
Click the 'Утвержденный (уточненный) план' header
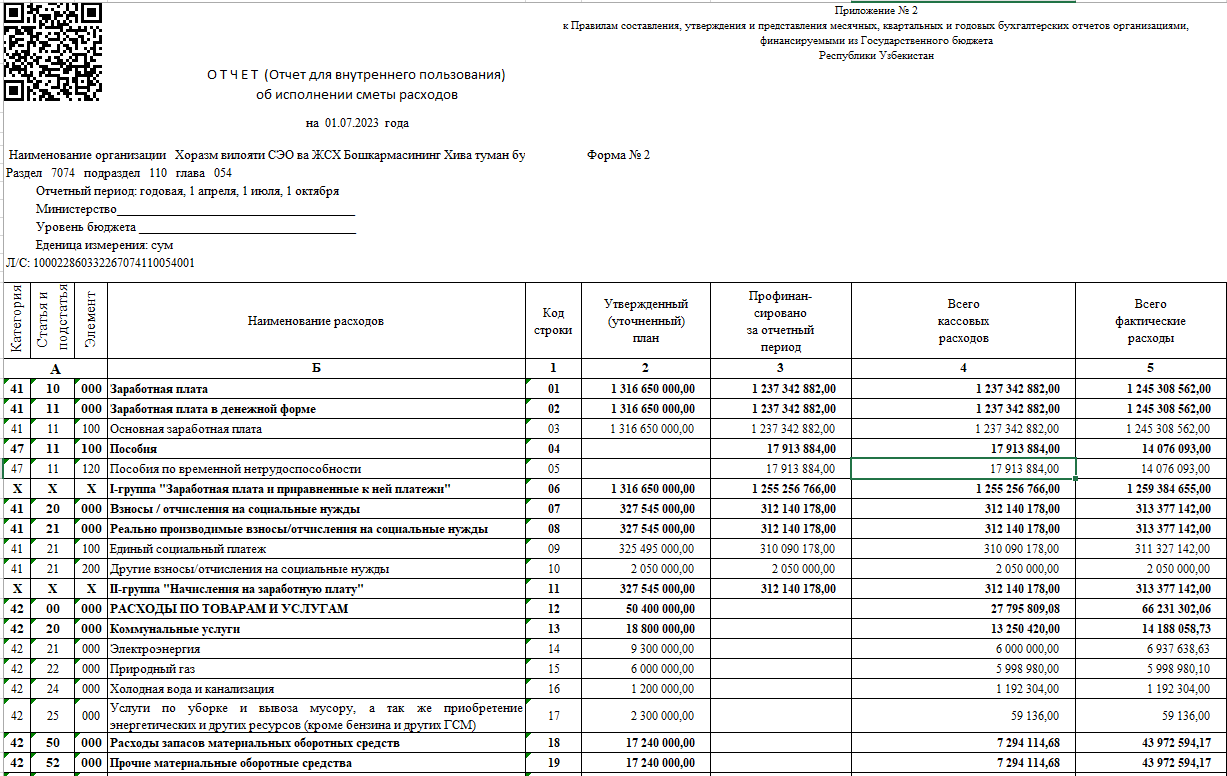646,321
